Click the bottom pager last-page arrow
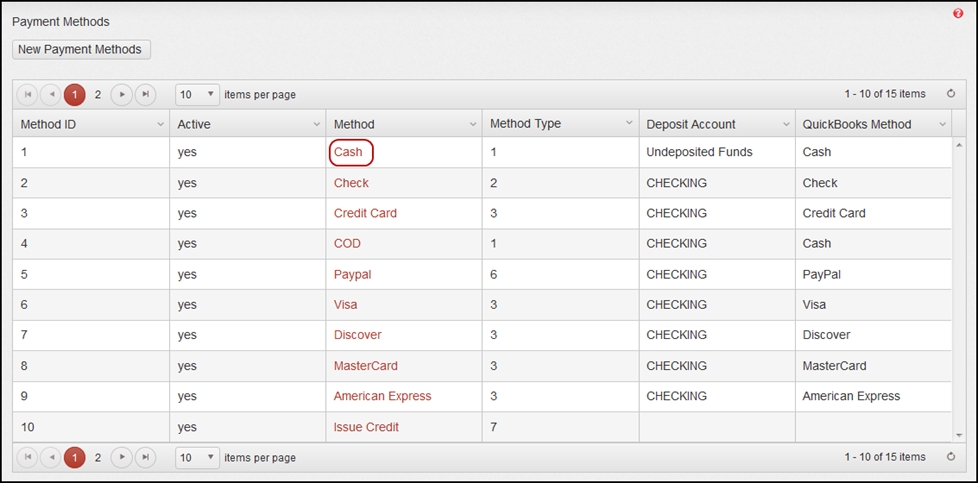The width and height of the screenshot is (978, 483). pos(145,457)
